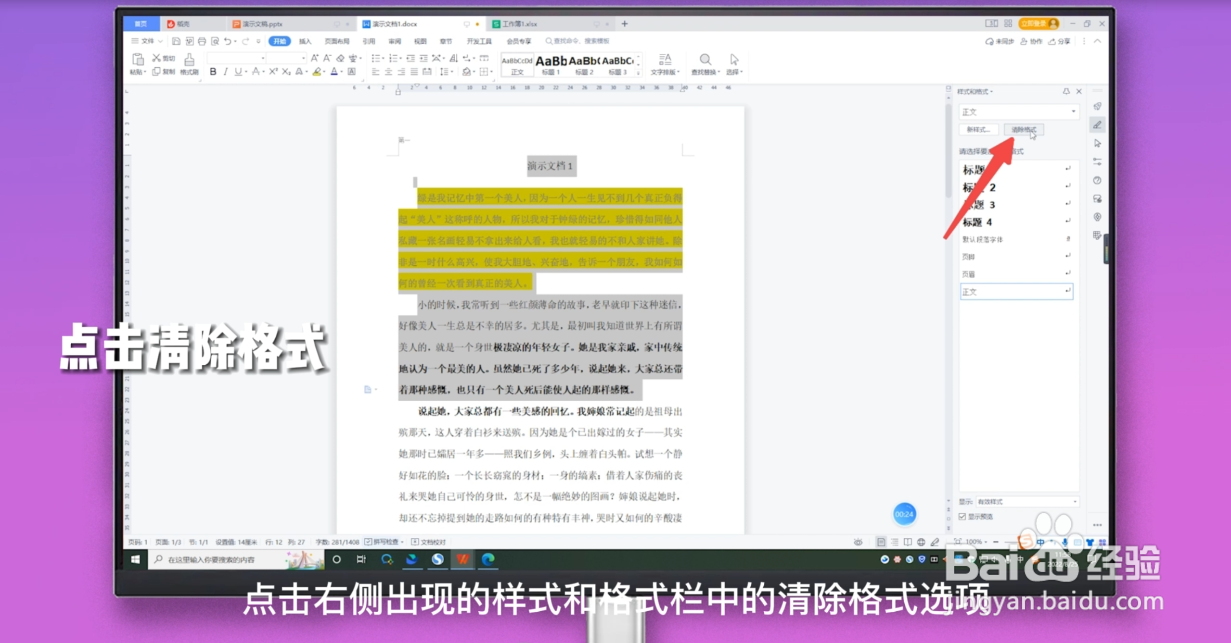
Task: Toggle italic formatting
Action: click(x=225, y=72)
